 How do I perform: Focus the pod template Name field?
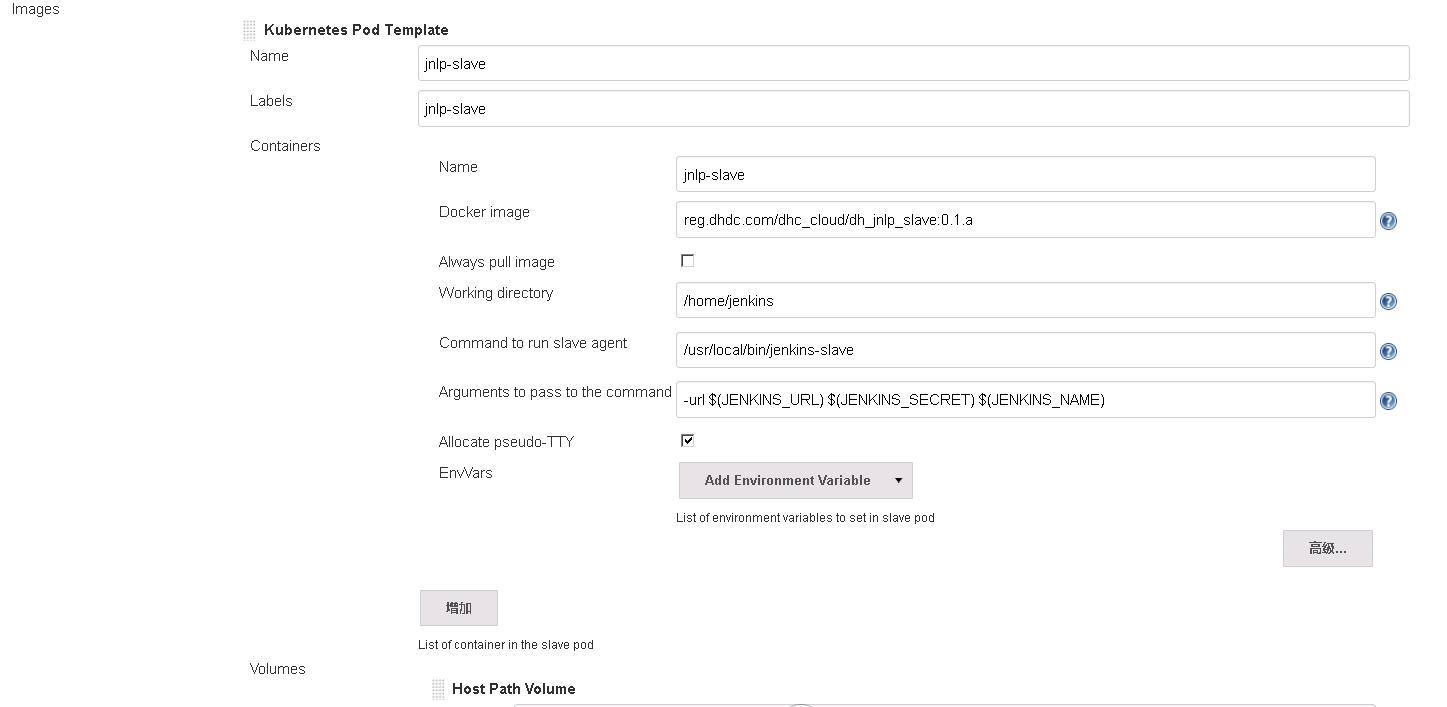[913, 63]
